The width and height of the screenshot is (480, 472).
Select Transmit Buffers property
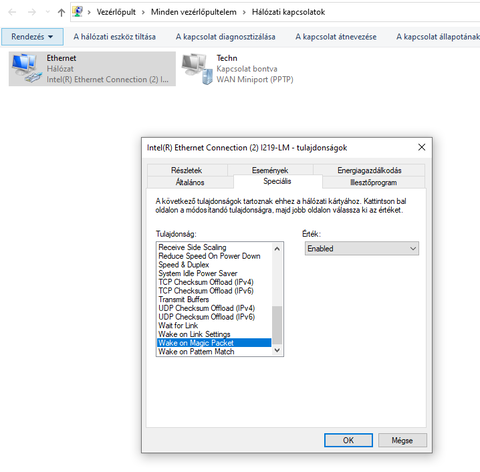[214, 299]
